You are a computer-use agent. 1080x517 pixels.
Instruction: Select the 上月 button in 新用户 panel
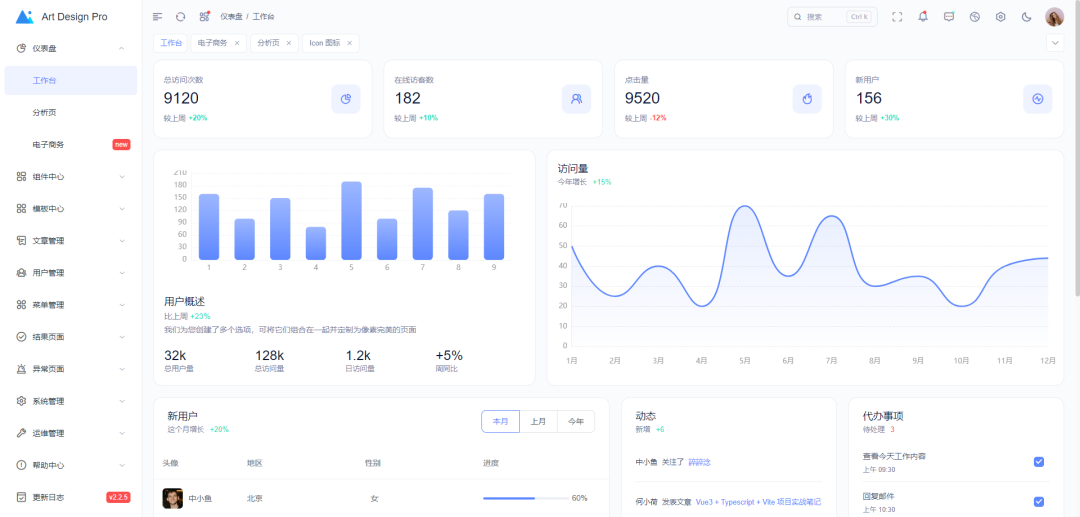538,422
